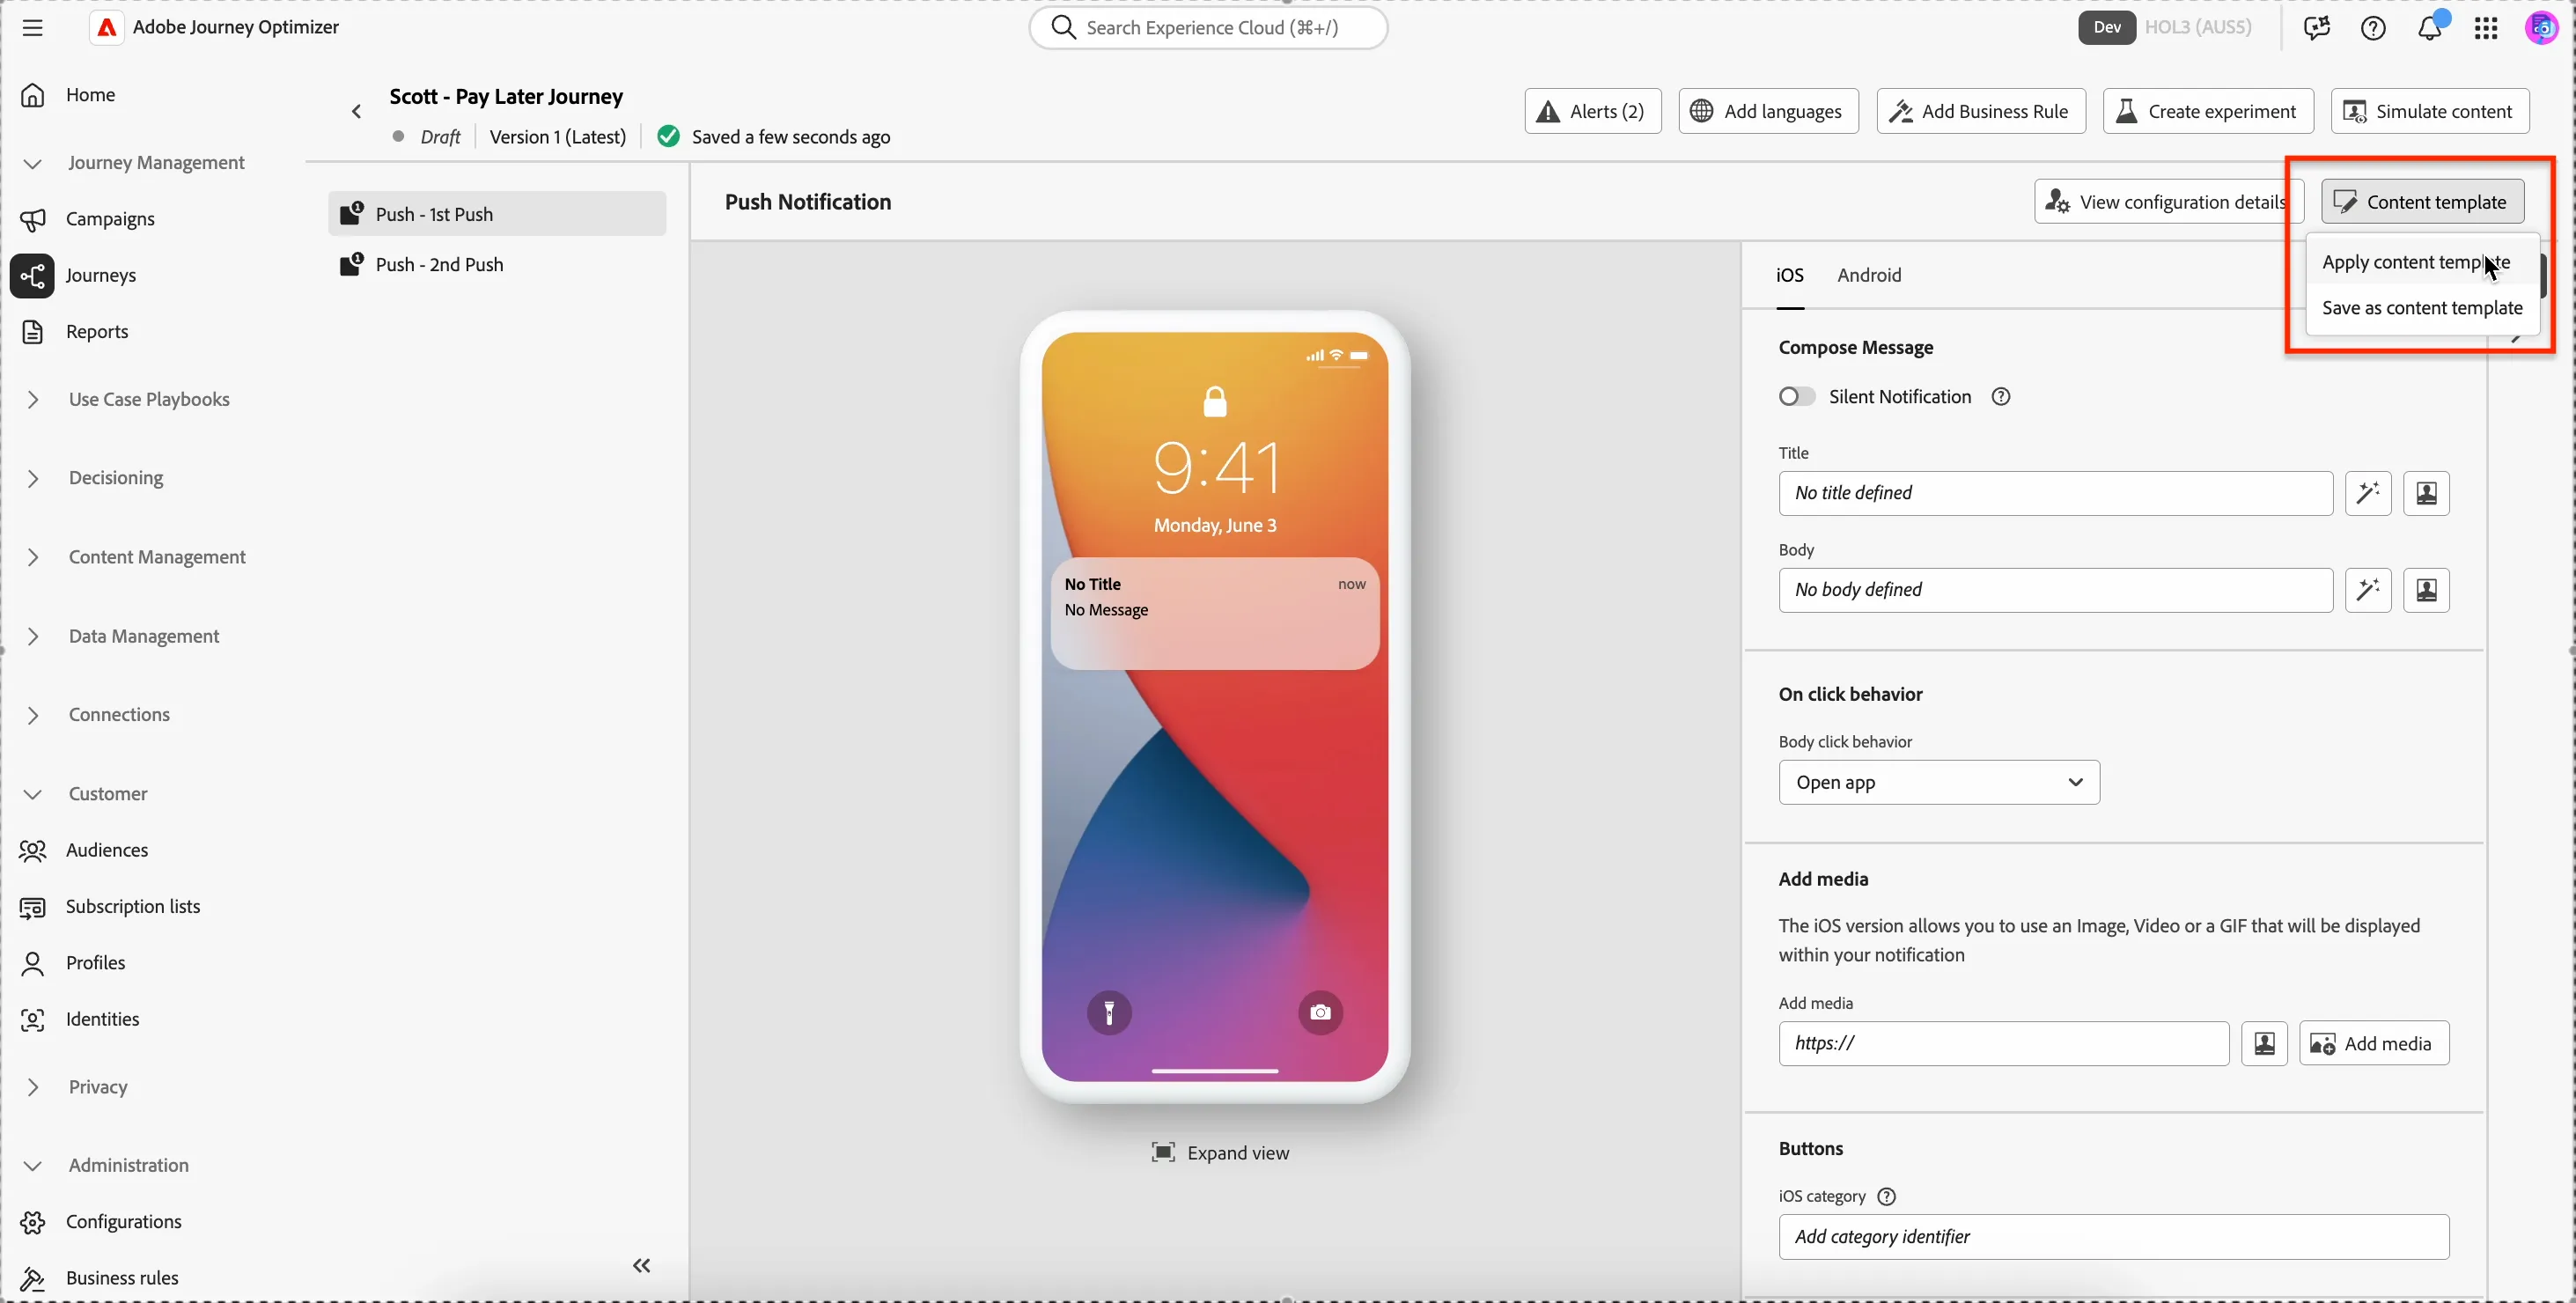The width and height of the screenshot is (2576, 1303).
Task: Select Push - 2nd Push item
Action: pos(496,265)
